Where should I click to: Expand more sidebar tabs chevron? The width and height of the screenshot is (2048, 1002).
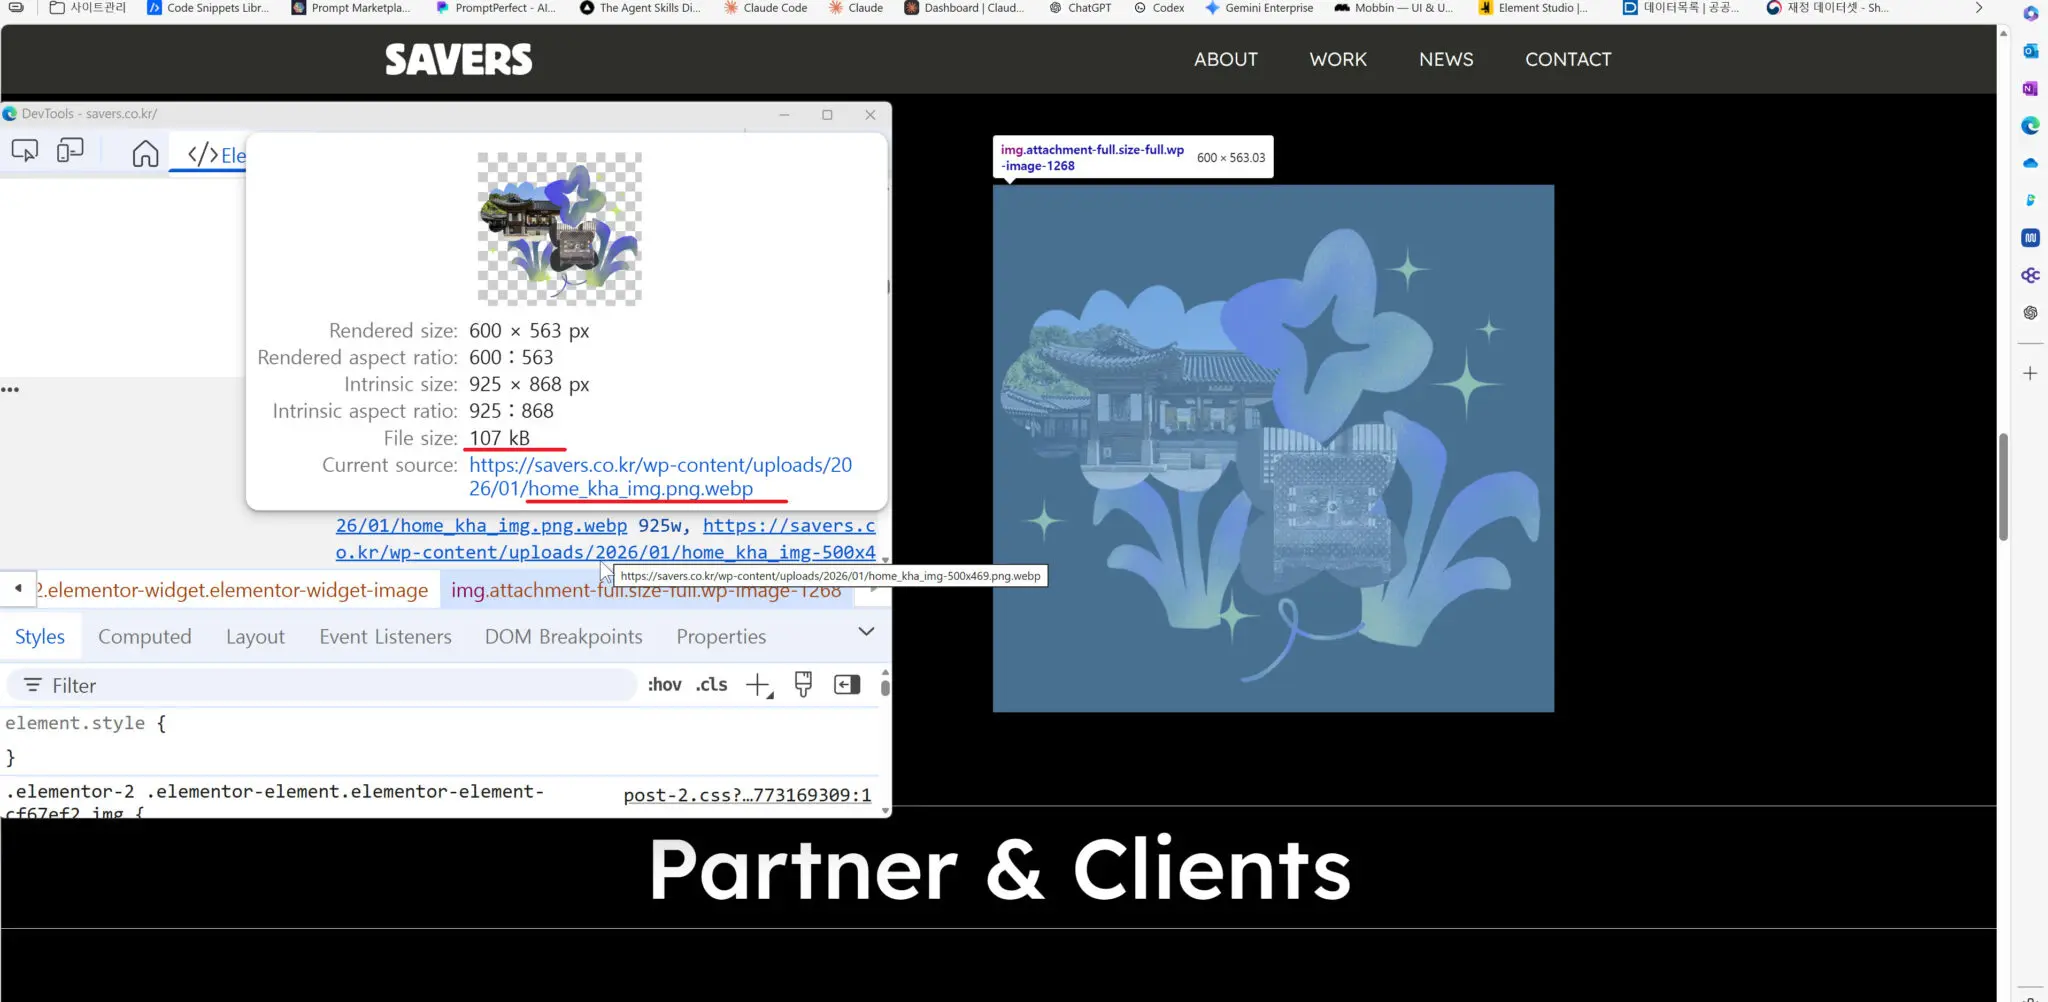click(866, 632)
